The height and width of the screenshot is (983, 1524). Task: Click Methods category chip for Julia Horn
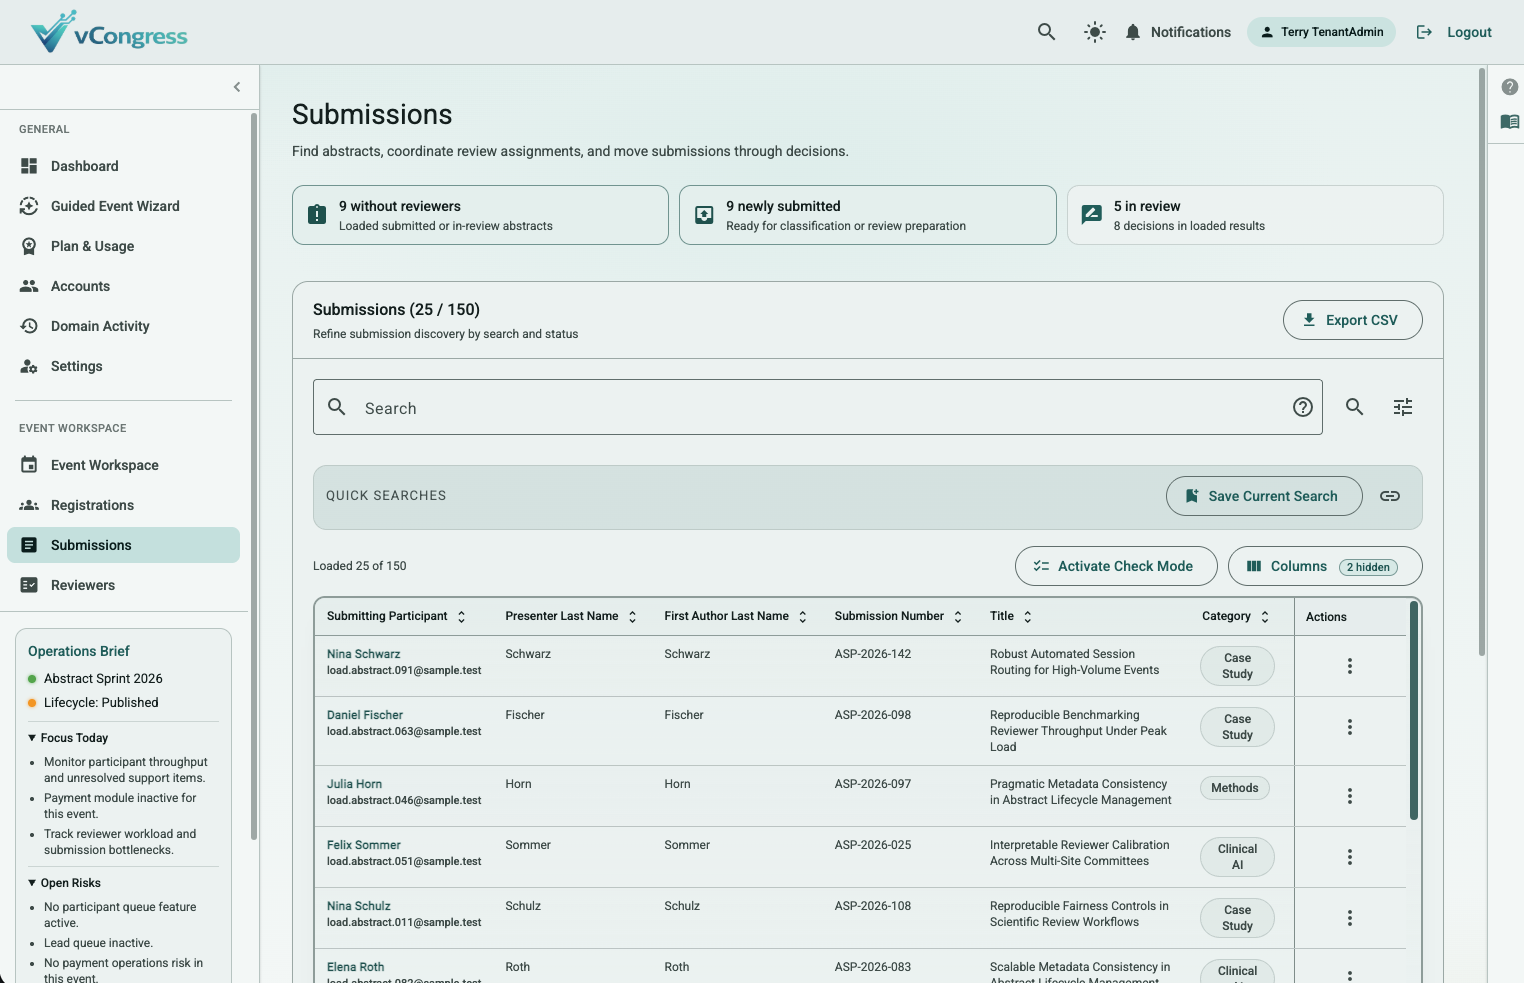point(1235,788)
